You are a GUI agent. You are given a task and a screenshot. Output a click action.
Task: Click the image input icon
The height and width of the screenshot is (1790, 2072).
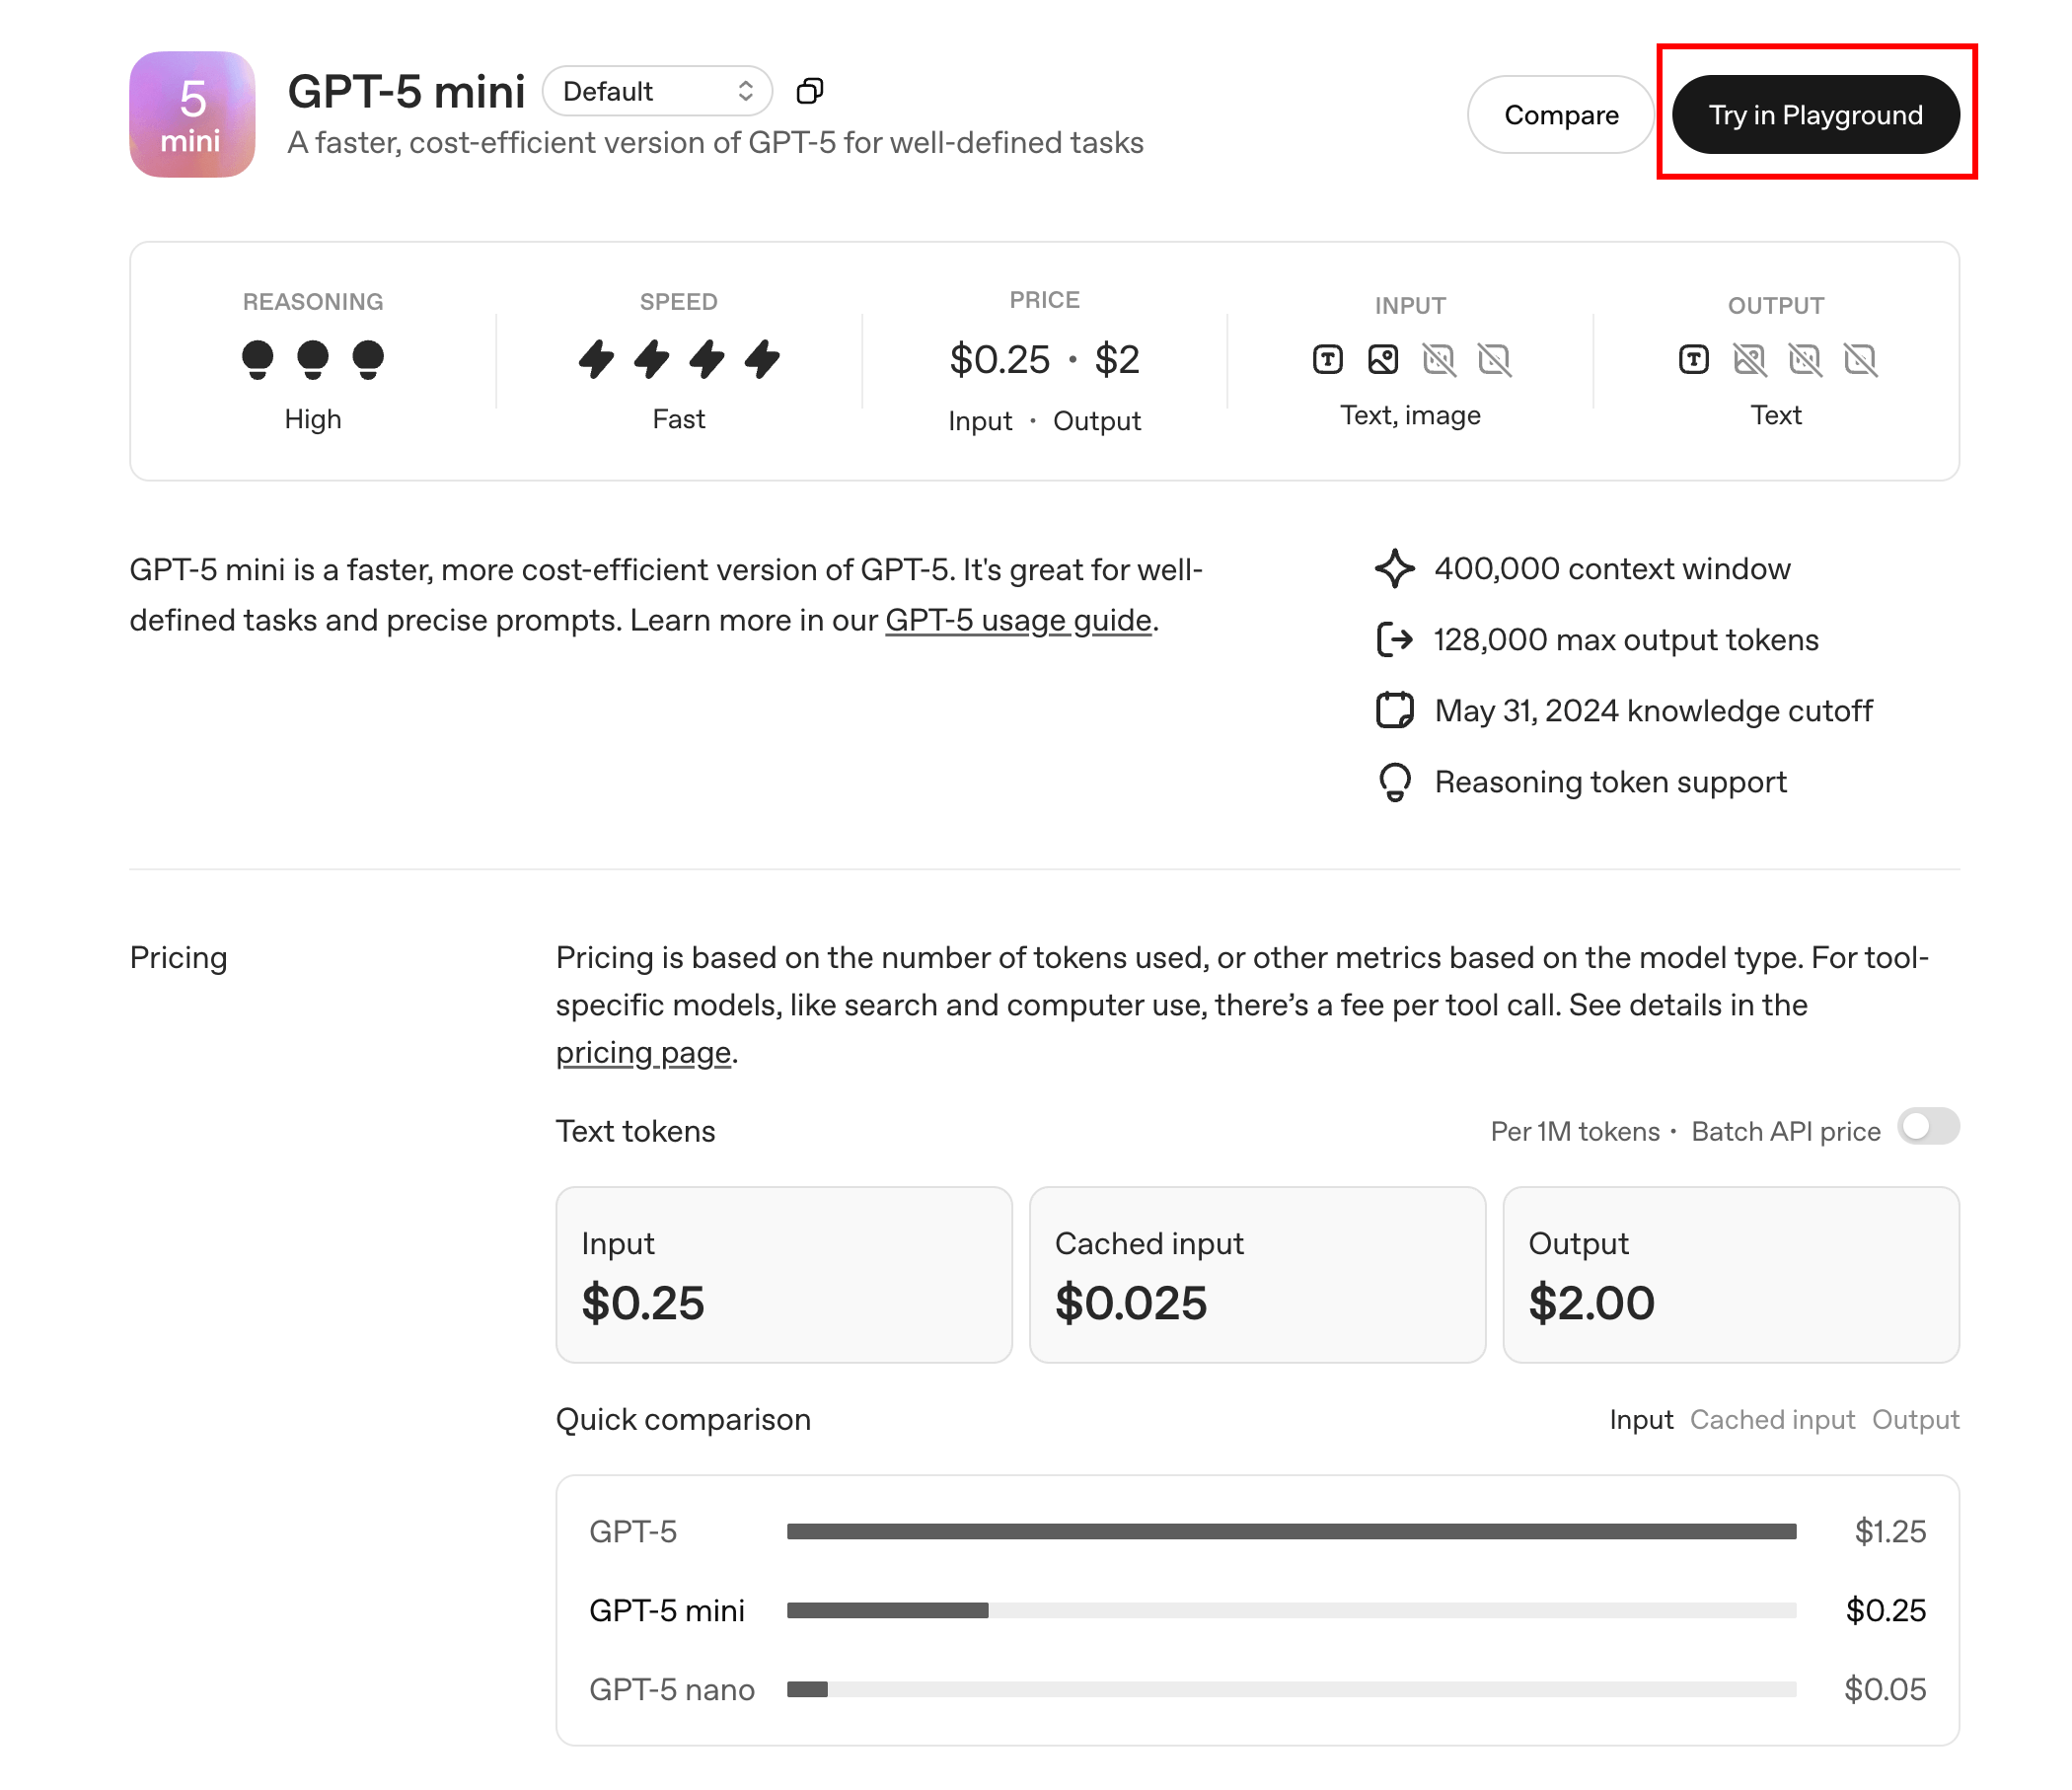click(x=1383, y=359)
